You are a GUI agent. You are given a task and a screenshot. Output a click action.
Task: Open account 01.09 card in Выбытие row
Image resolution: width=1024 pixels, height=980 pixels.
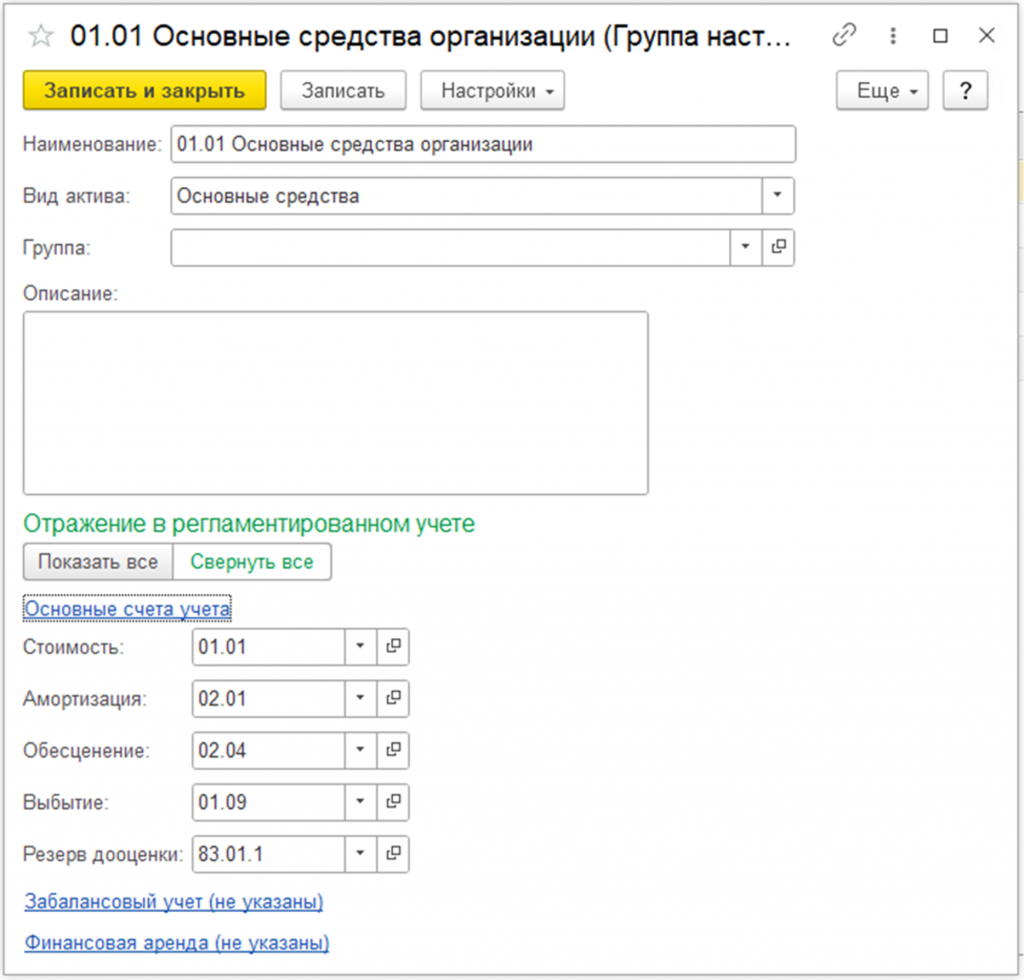click(393, 801)
